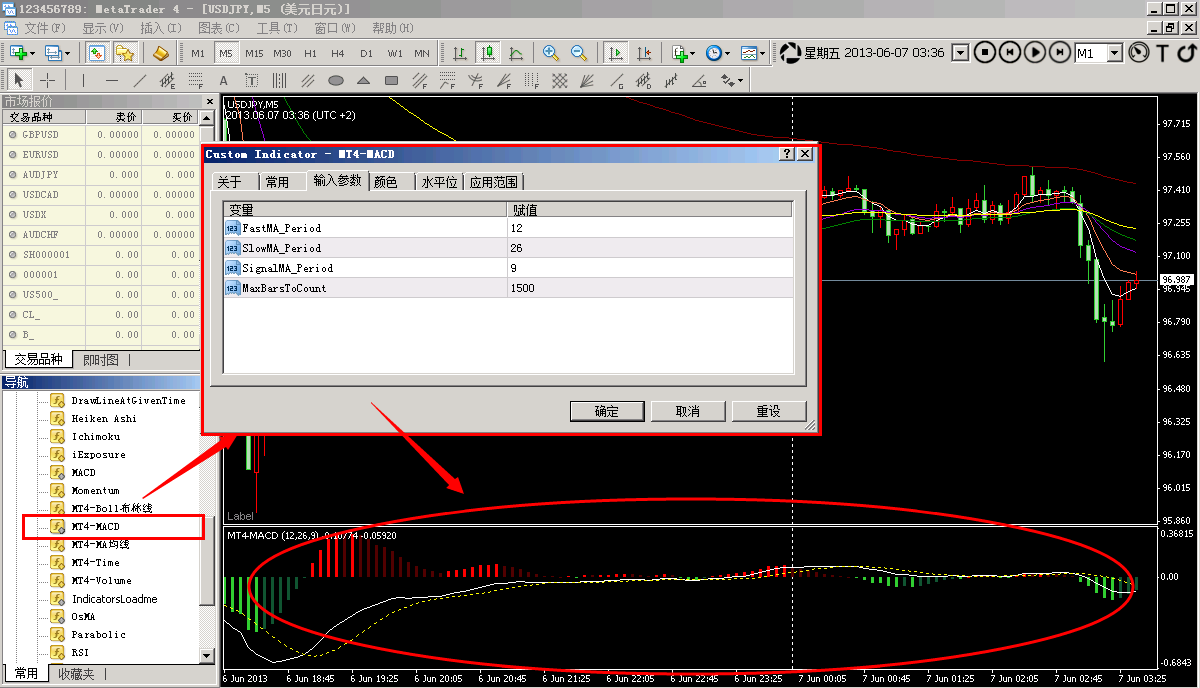This screenshot has width=1200, height=688.
Task: Select the ellipse drawing tool
Action: coord(336,81)
